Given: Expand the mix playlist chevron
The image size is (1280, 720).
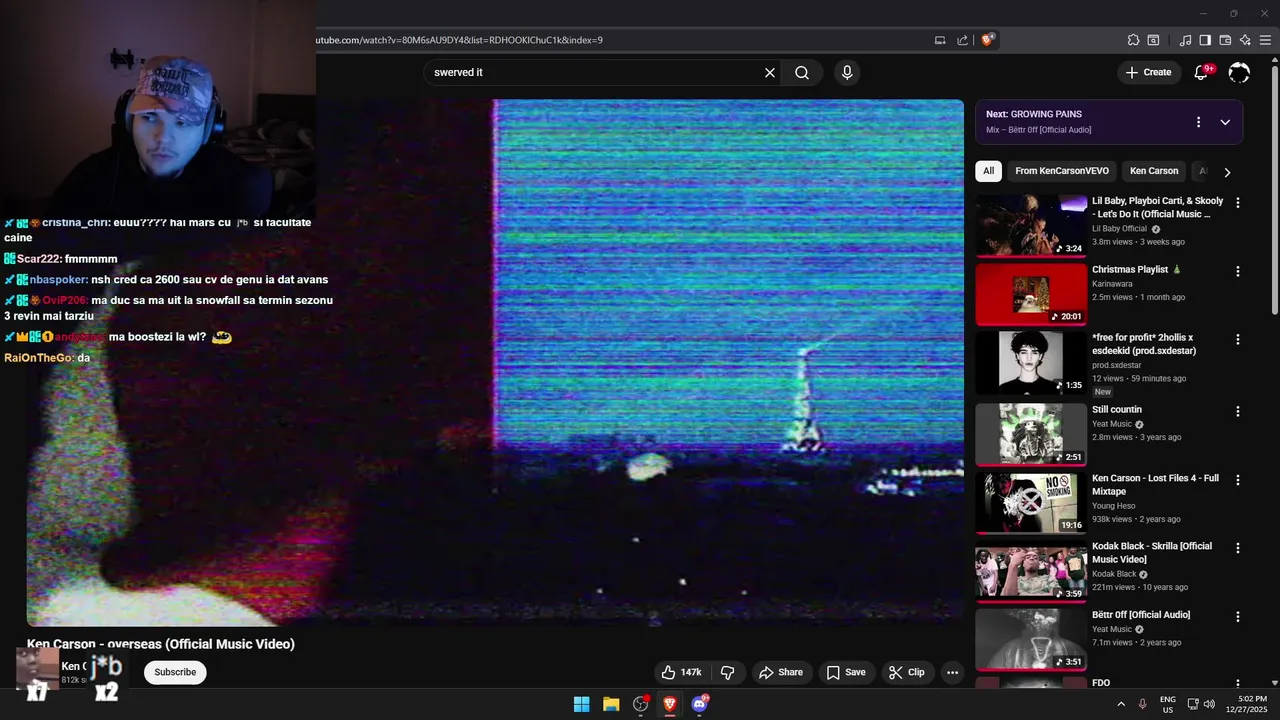Looking at the screenshot, I should (1225, 122).
